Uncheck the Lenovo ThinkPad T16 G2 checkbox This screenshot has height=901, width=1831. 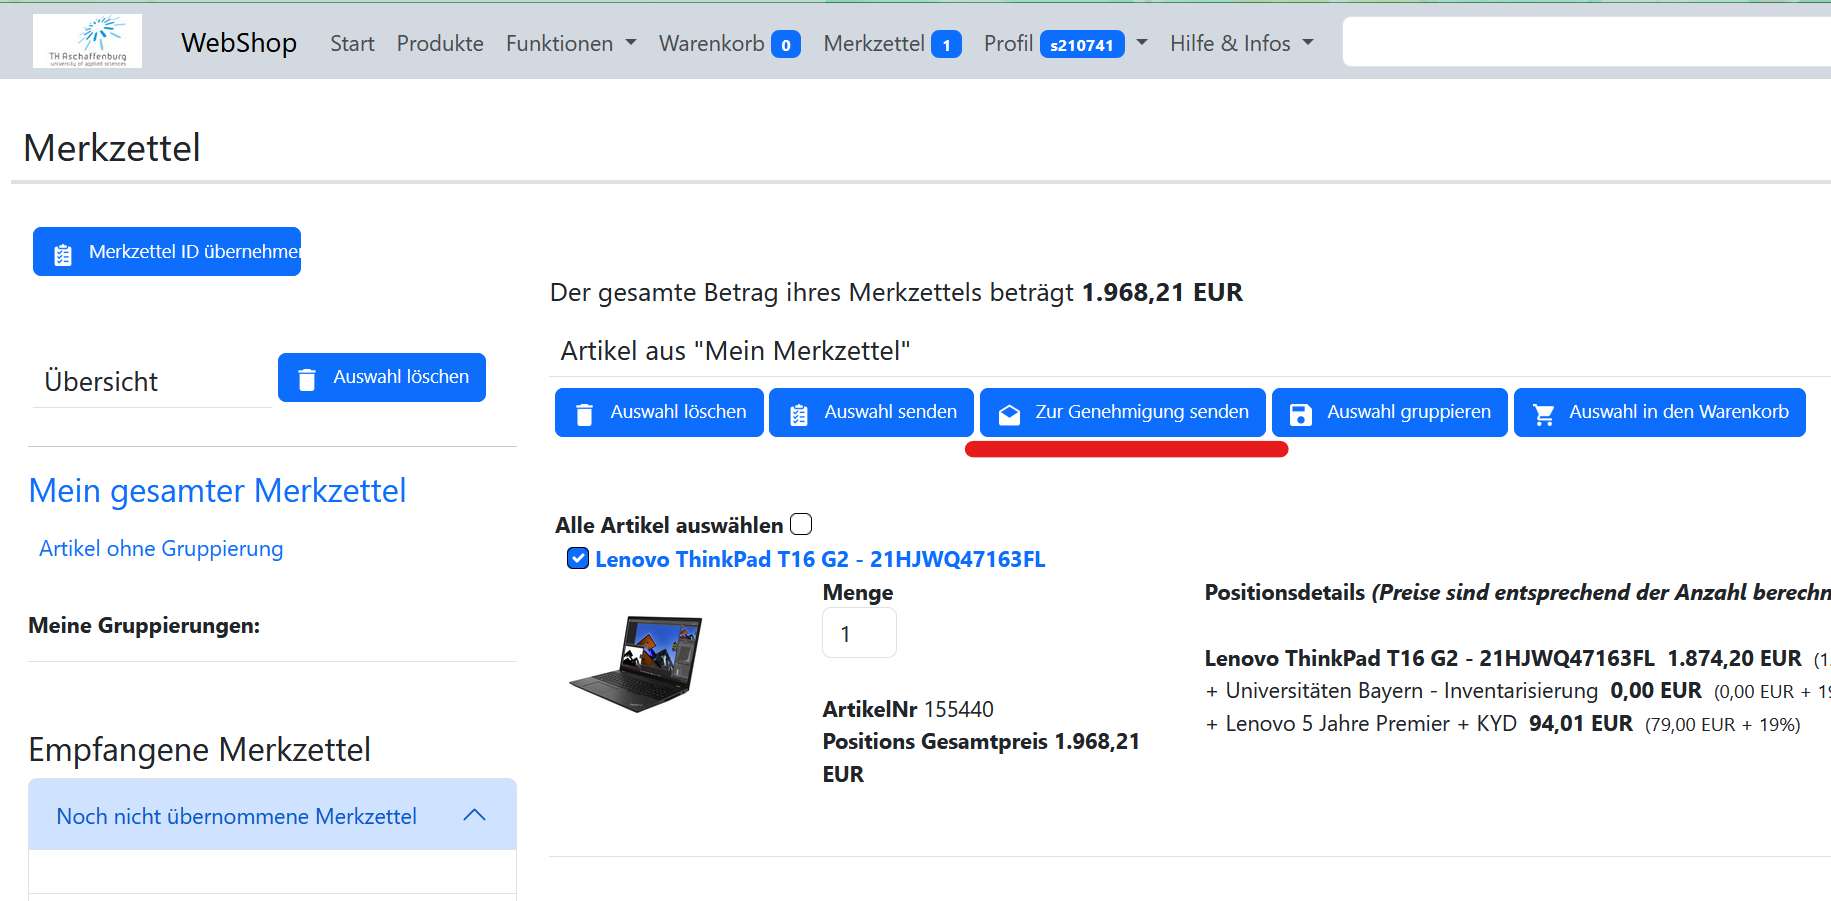click(x=578, y=558)
